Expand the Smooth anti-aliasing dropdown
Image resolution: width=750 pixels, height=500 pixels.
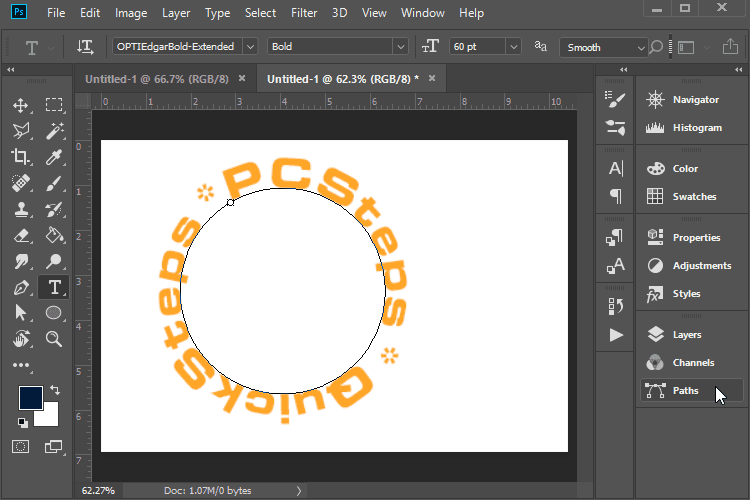pos(639,47)
